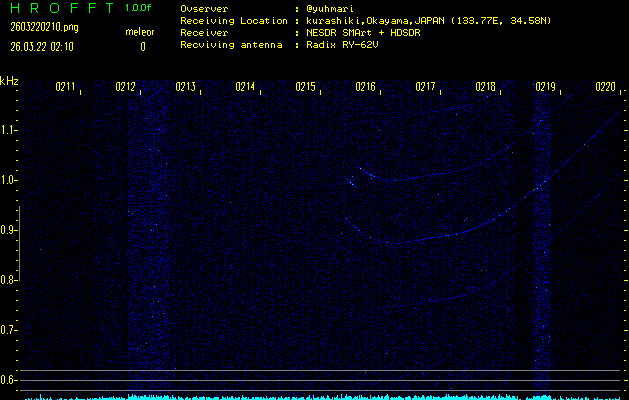Screen dimensions: 629x400
Task: Click the 0219 time marker
Action: pos(545,88)
